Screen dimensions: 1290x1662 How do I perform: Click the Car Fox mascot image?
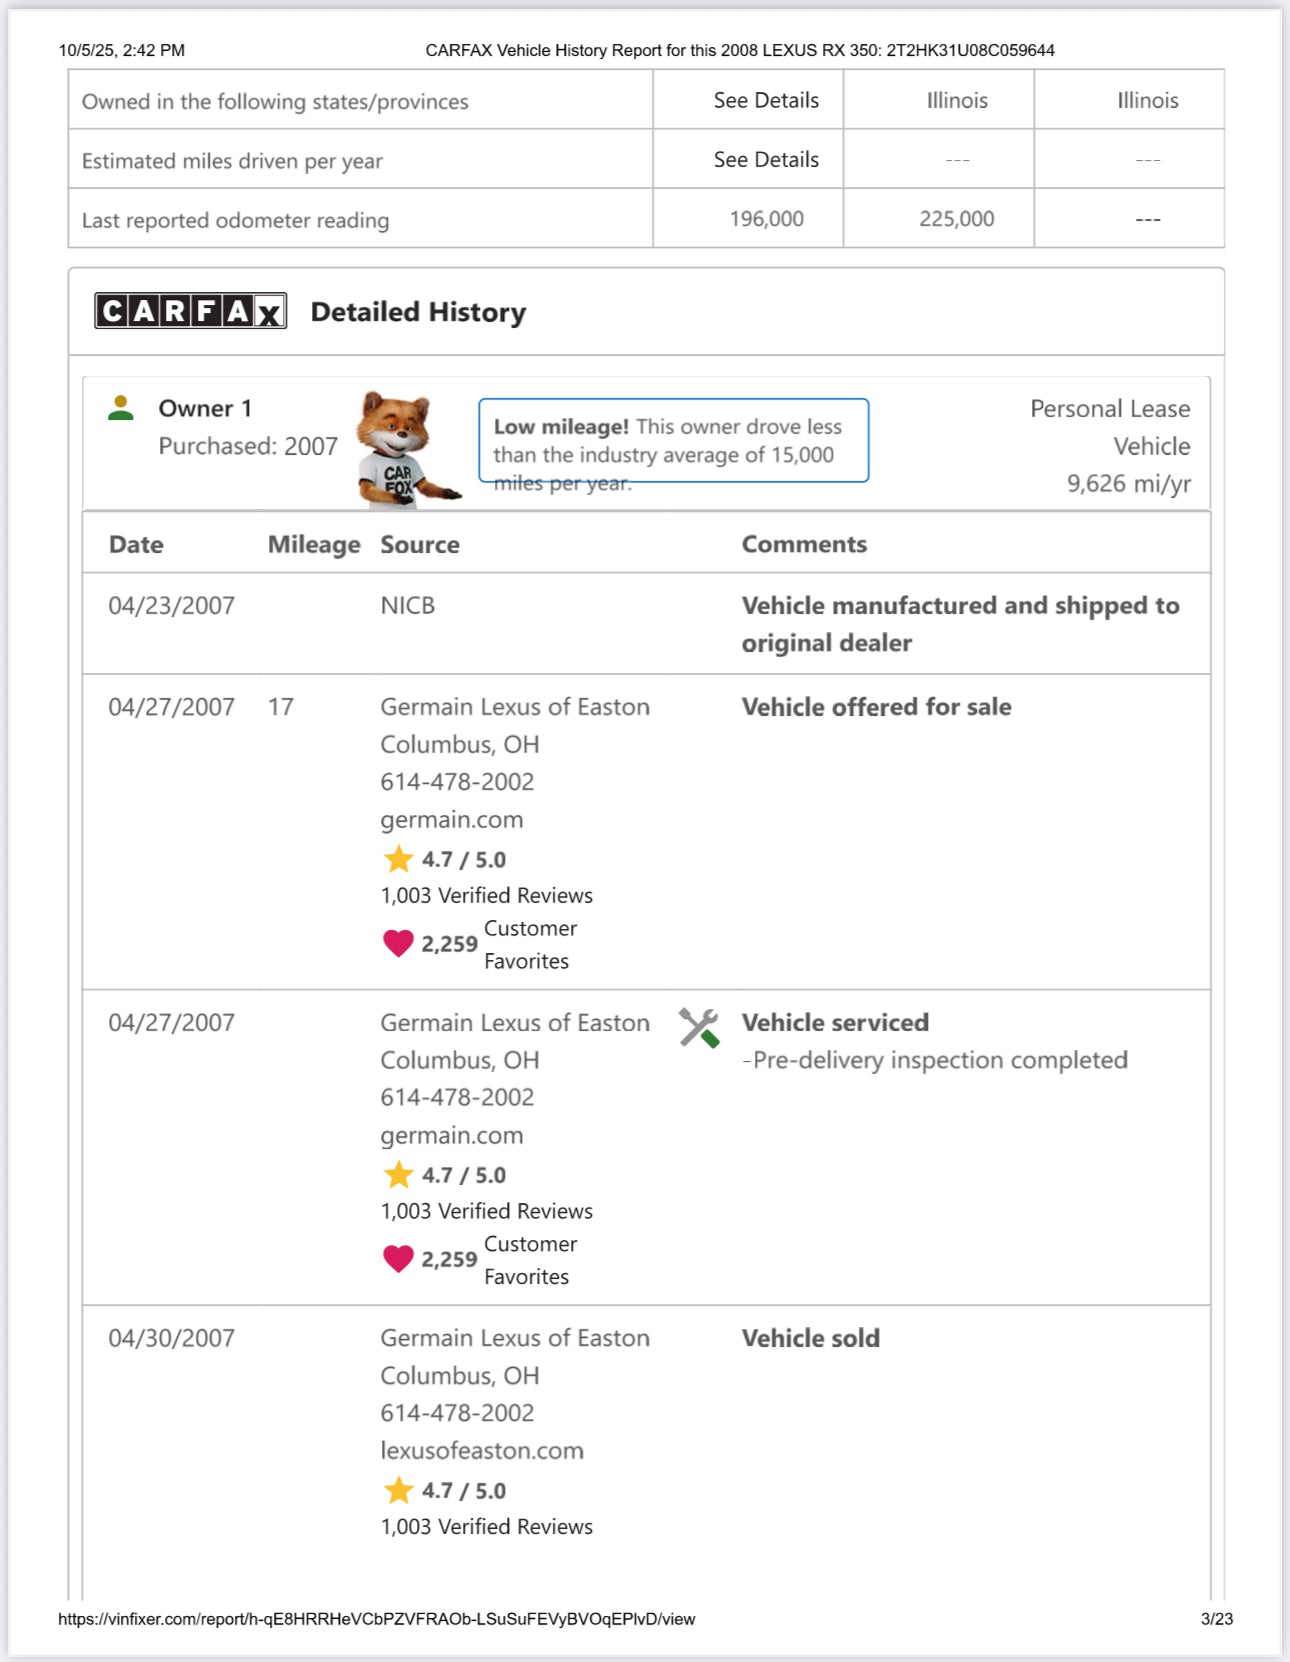[x=402, y=448]
